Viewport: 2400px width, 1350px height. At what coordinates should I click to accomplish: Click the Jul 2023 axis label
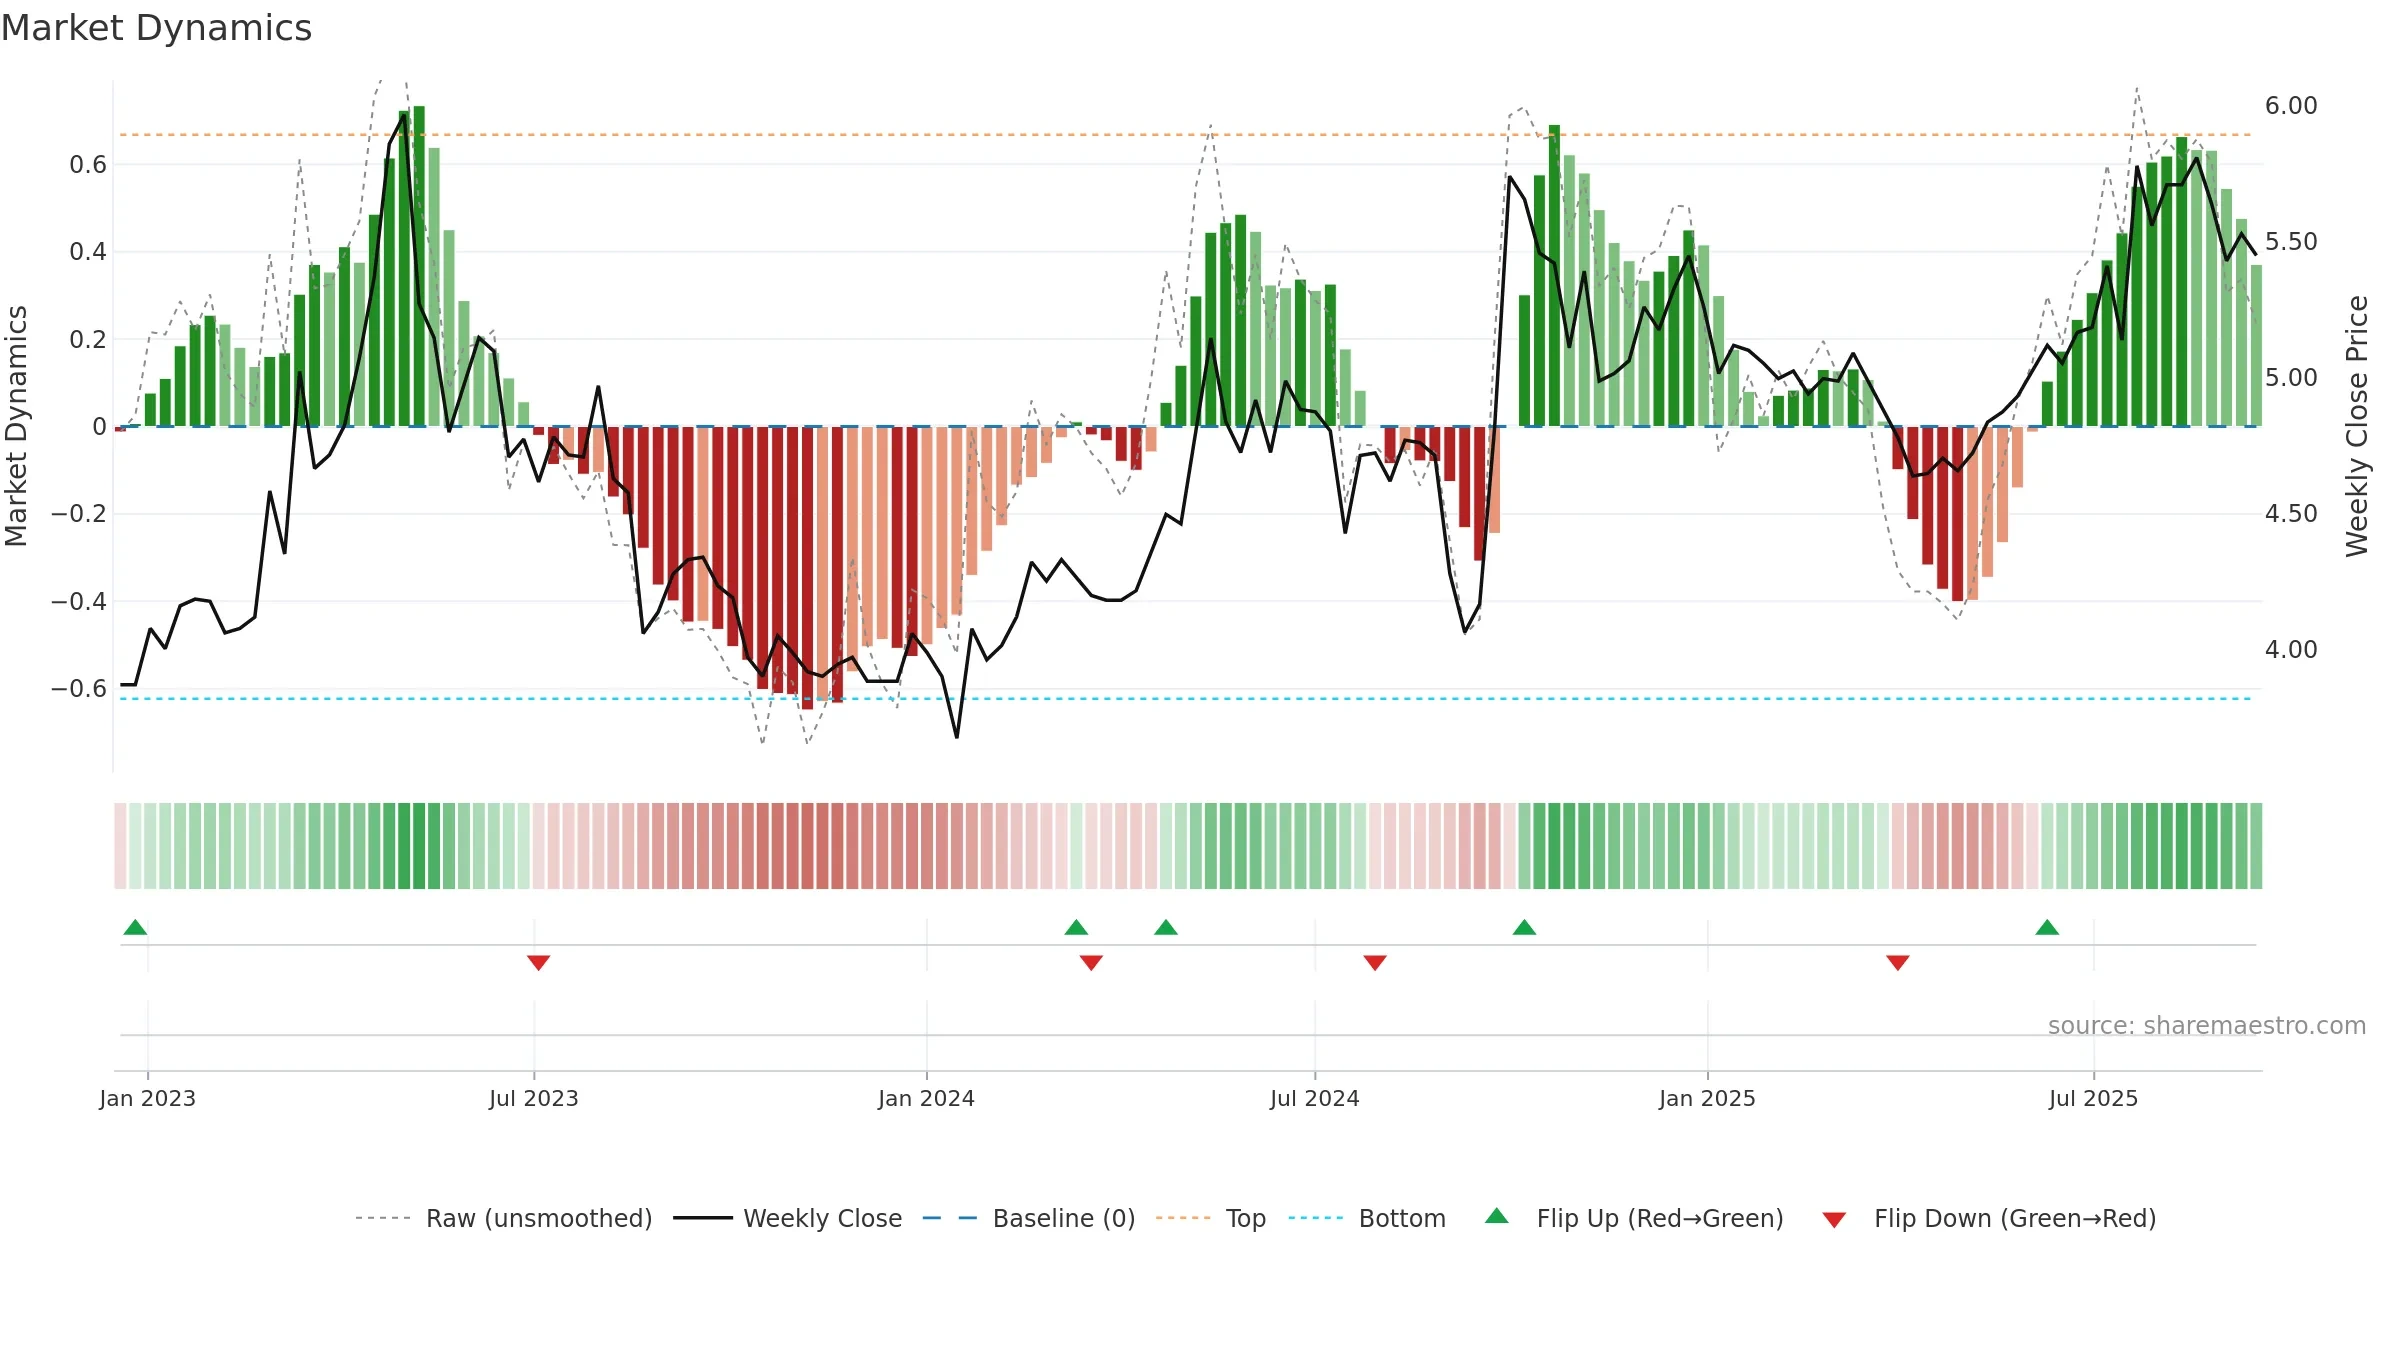534,1098
